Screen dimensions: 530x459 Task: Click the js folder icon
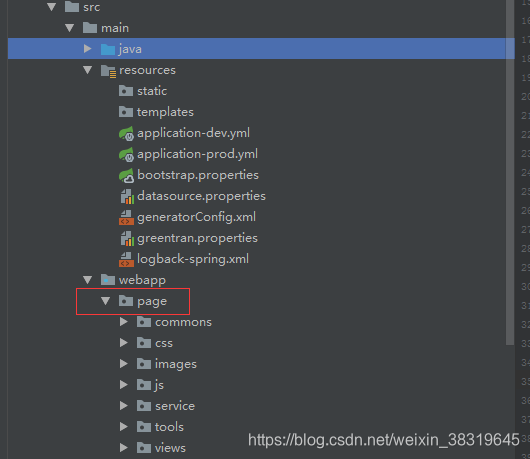pos(144,385)
